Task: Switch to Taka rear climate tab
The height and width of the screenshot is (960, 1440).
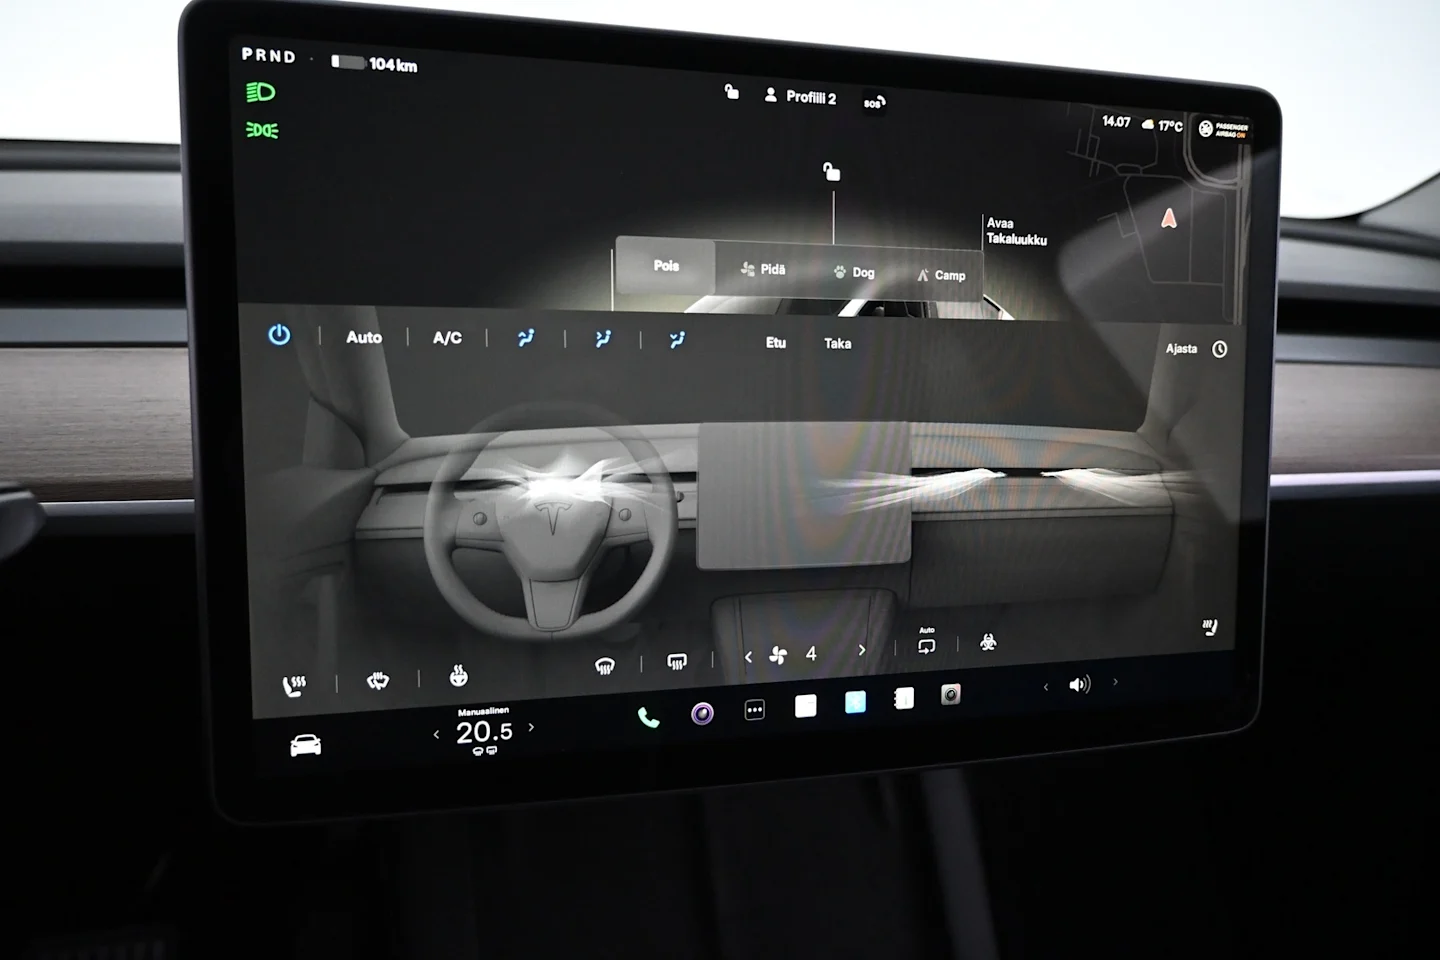Action: [838, 343]
